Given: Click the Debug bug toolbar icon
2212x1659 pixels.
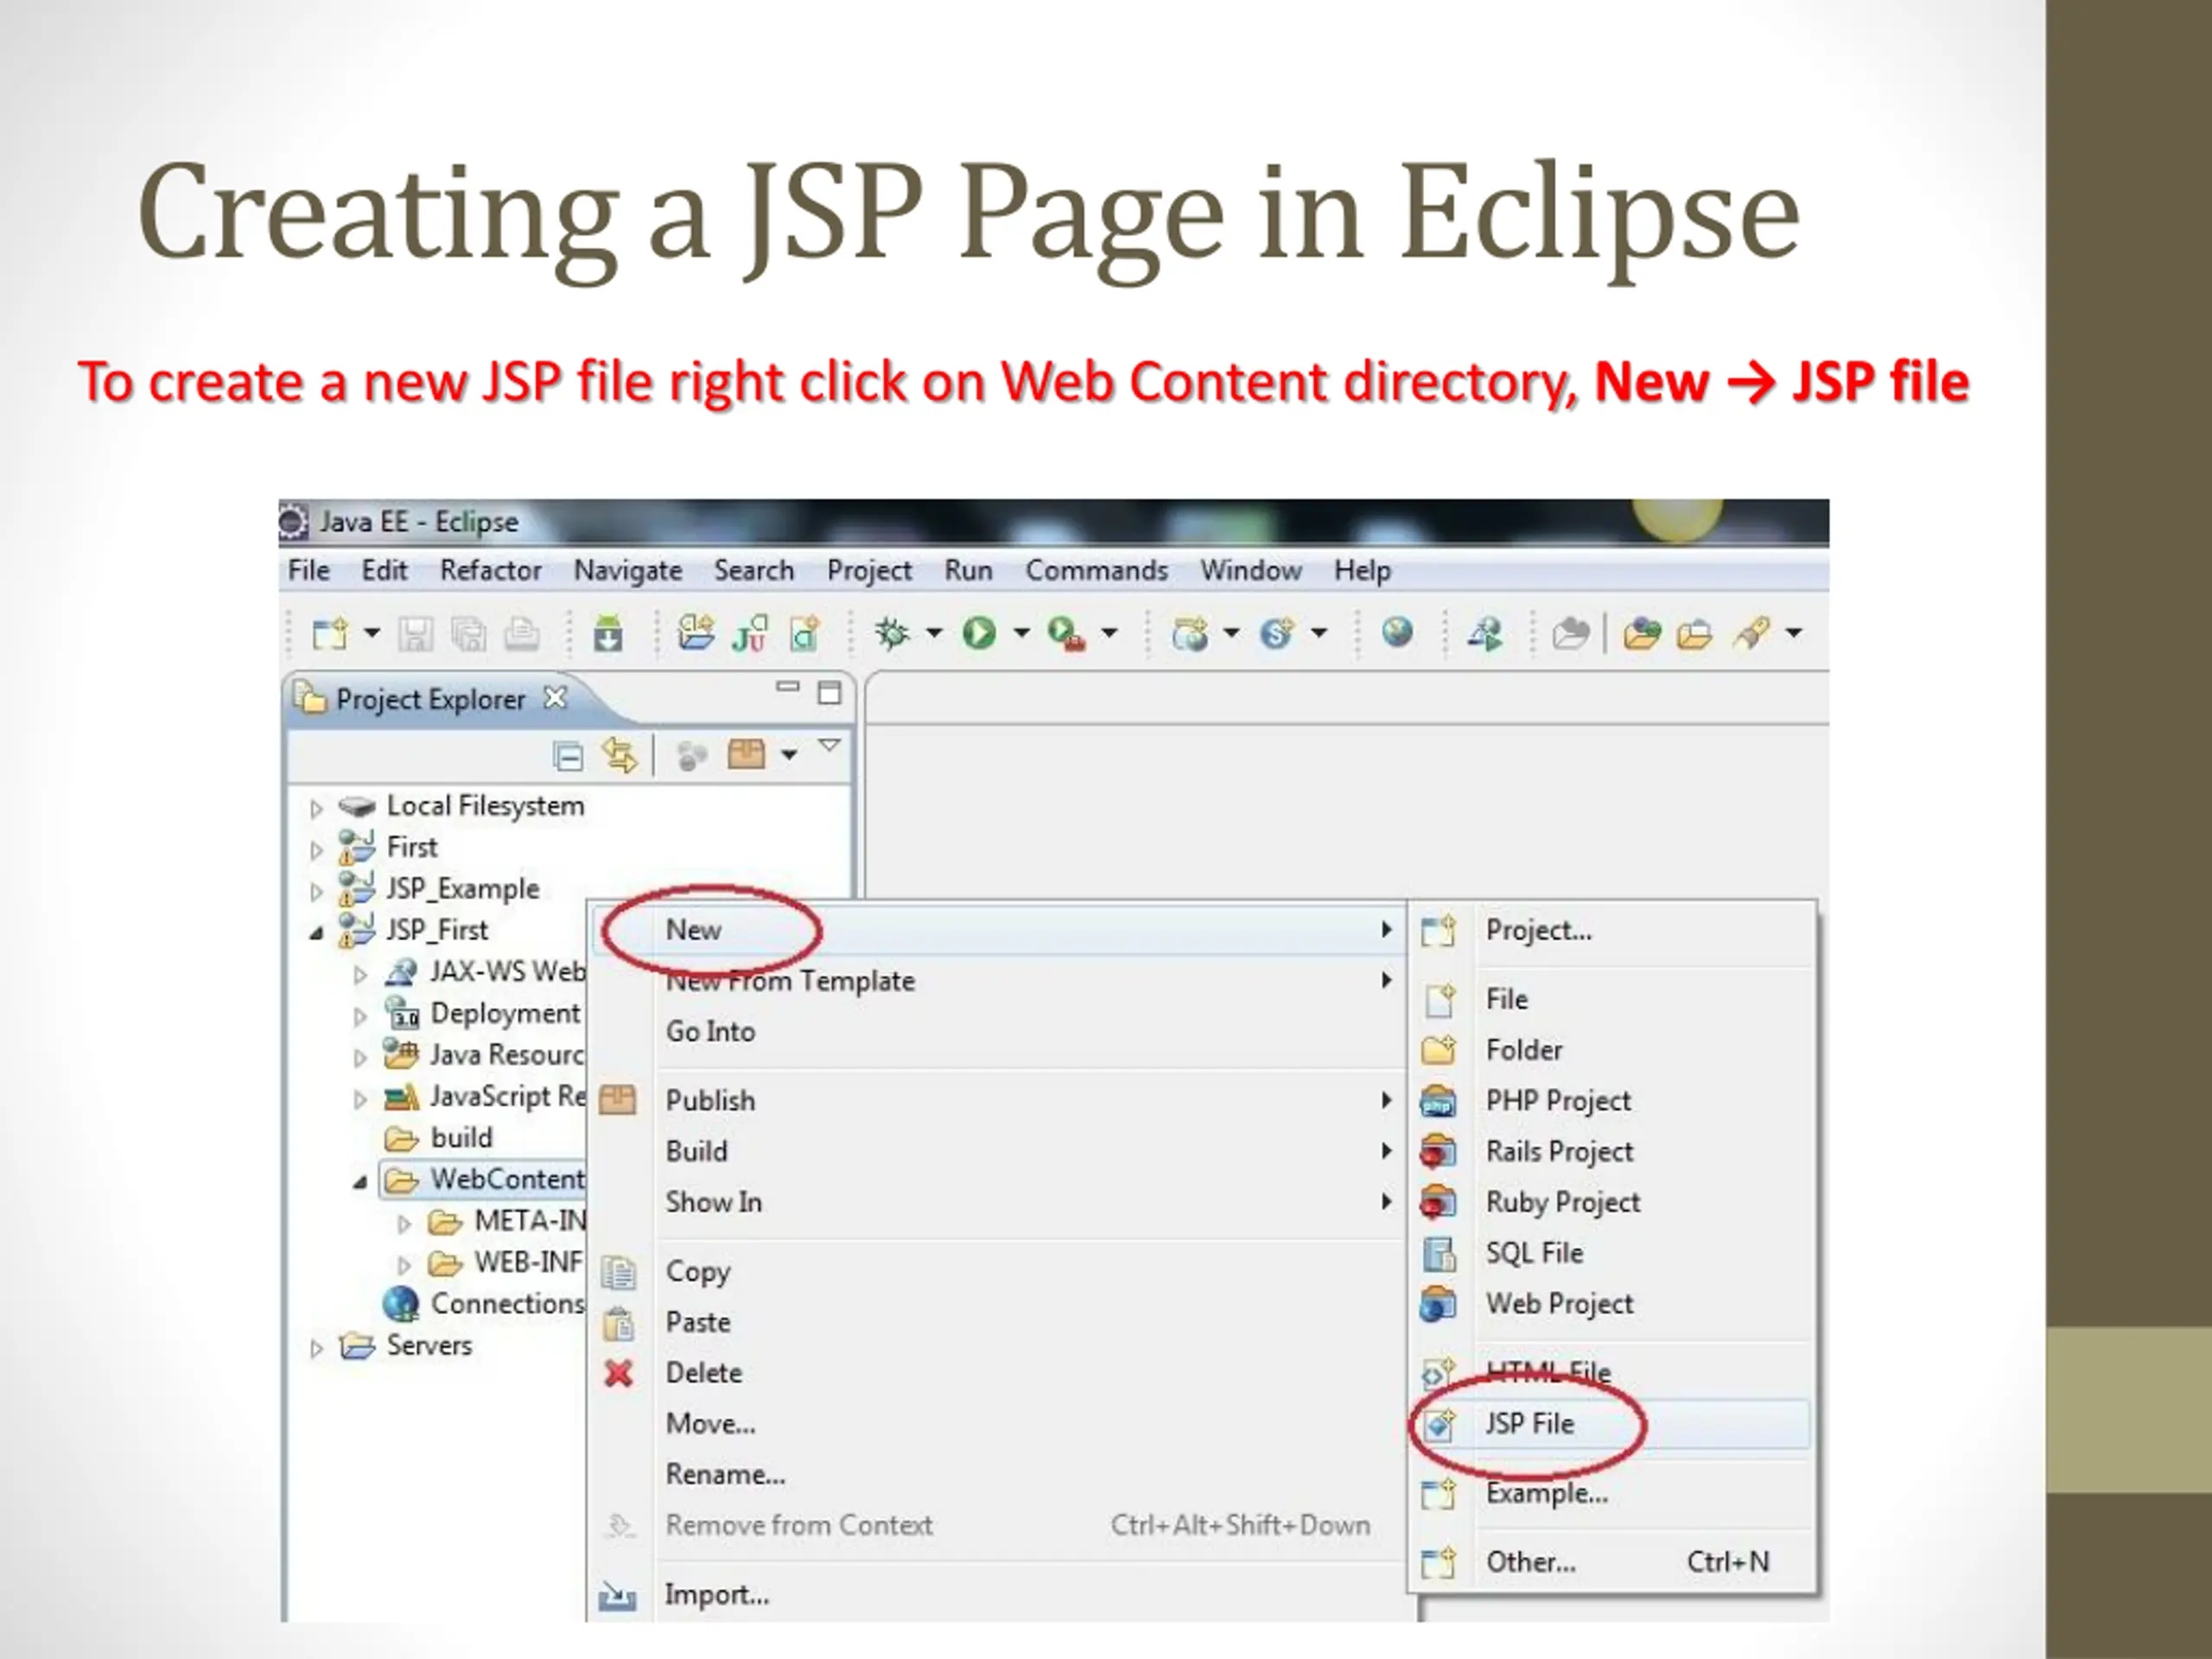Looking at the screenshot, I should [x=892, y=633].
